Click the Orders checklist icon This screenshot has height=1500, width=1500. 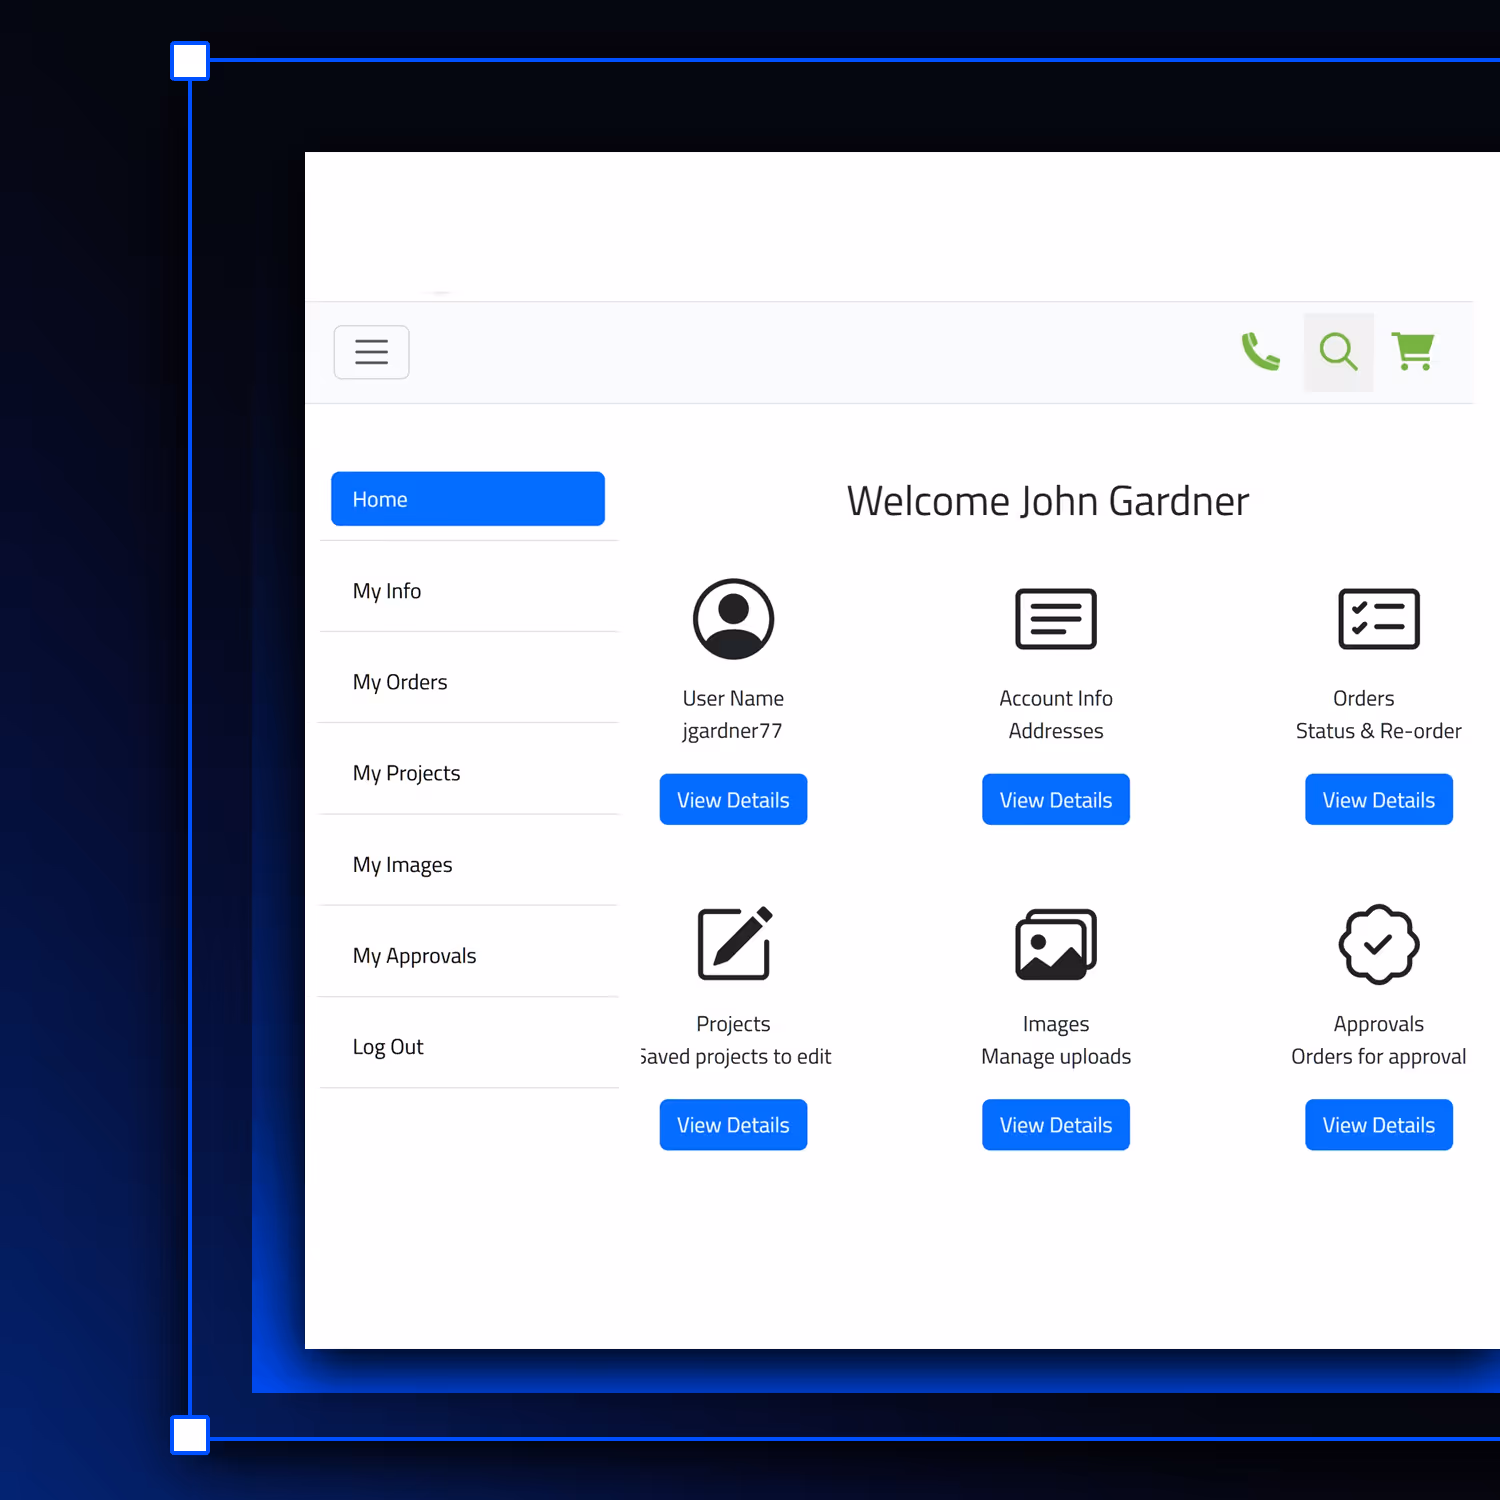pos(1378,618)
